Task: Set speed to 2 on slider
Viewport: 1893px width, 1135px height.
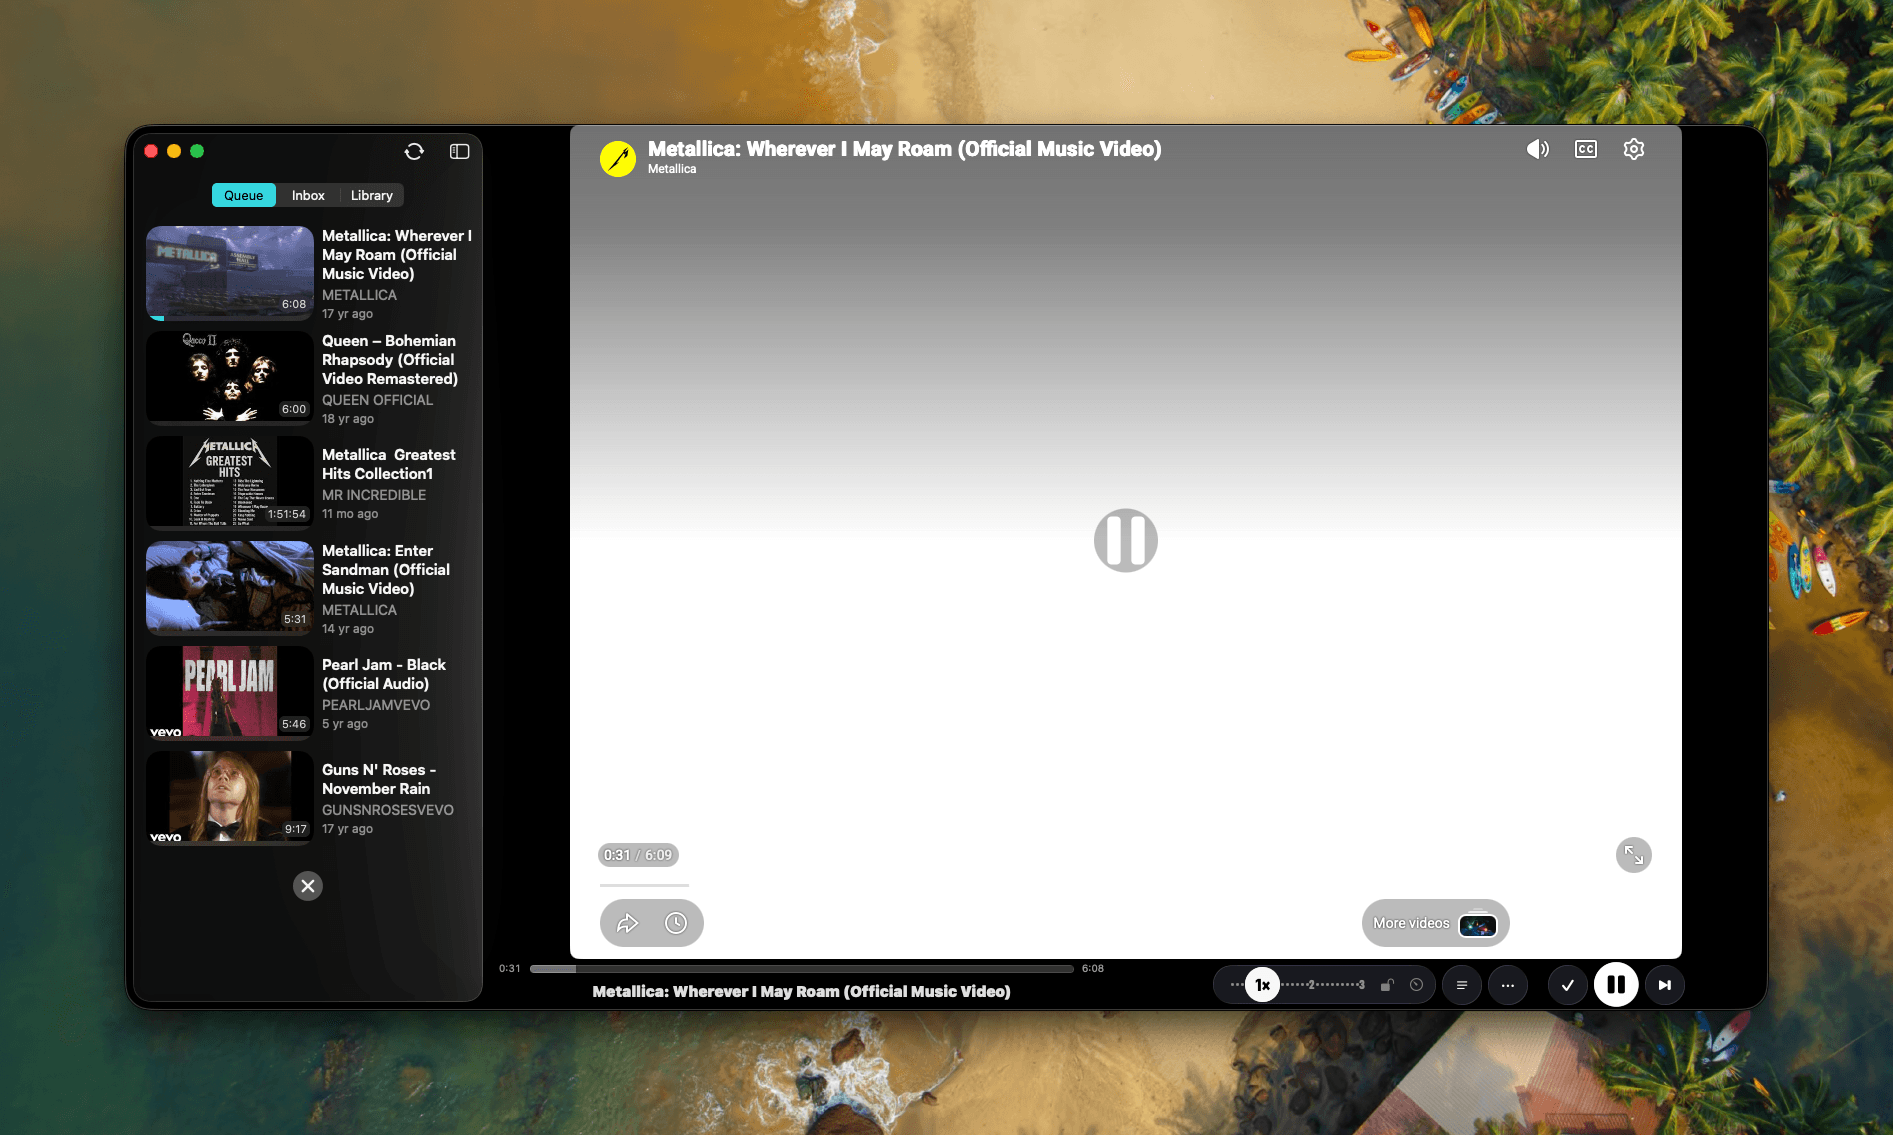Action: coord(1311,985)
